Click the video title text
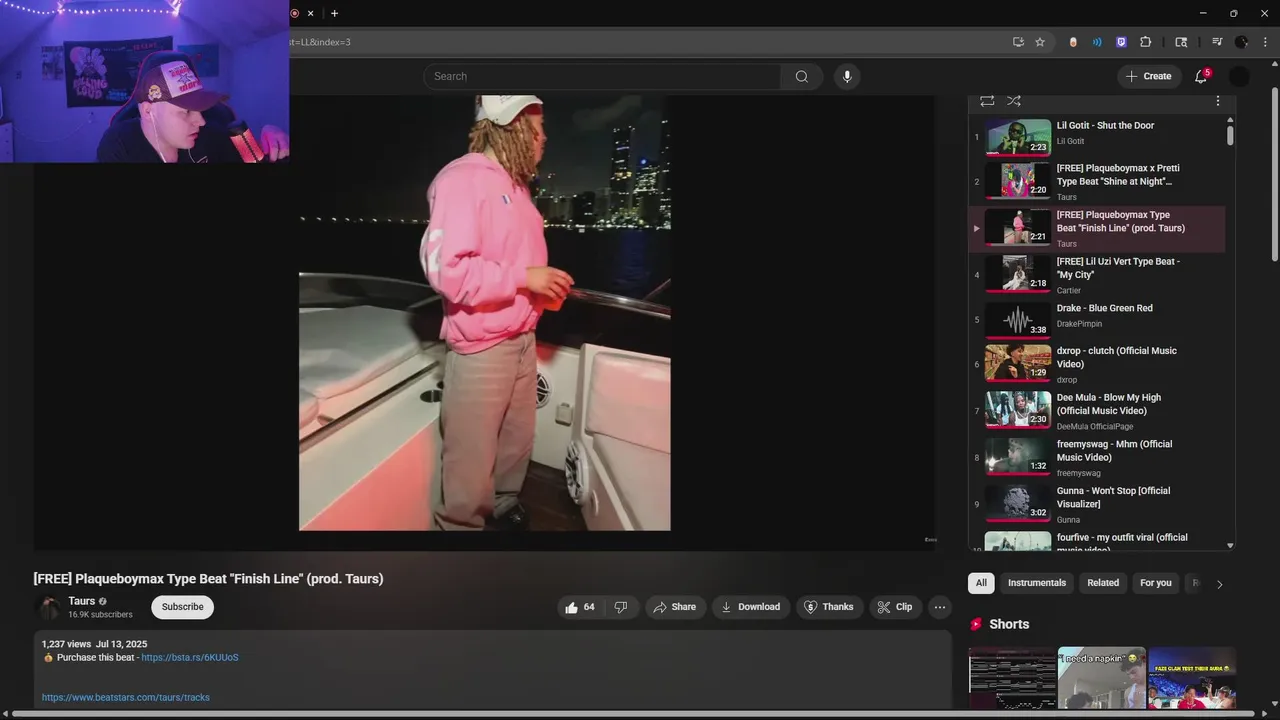This screenshot has height=720, width=1280. (x=208, y=579)
